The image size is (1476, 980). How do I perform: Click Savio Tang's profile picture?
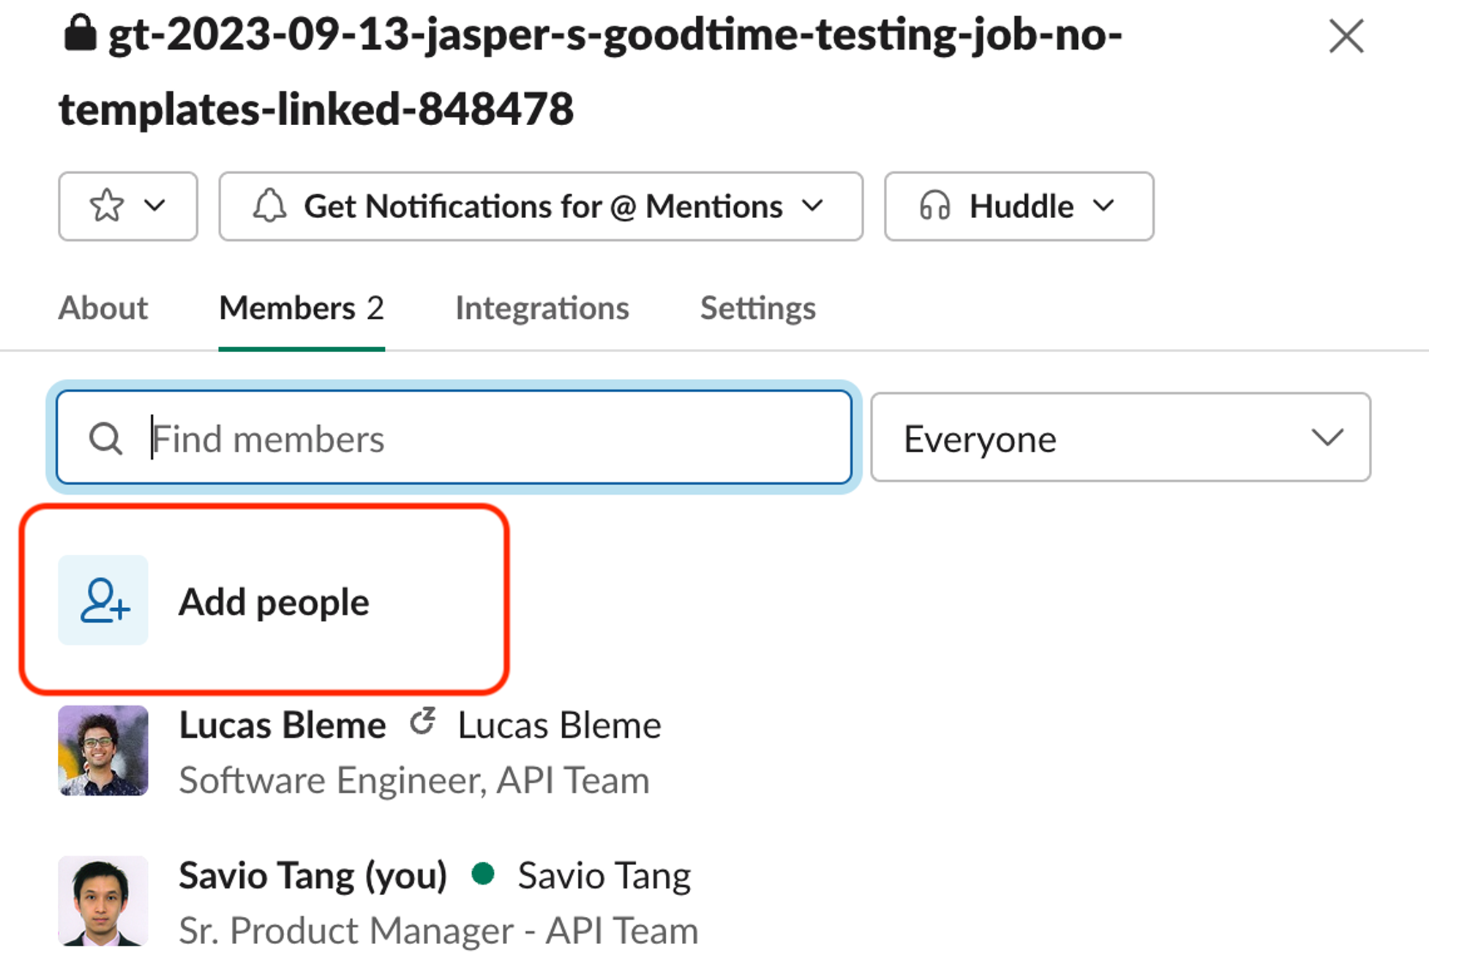(103, 900)
